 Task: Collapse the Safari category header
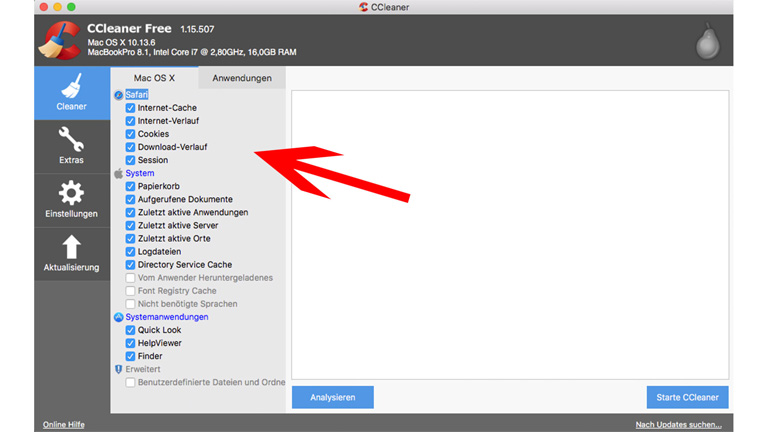(137, 95)
